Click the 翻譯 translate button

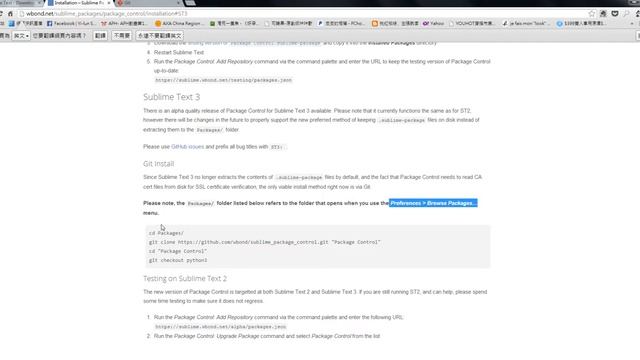click(x=100, y=36)
